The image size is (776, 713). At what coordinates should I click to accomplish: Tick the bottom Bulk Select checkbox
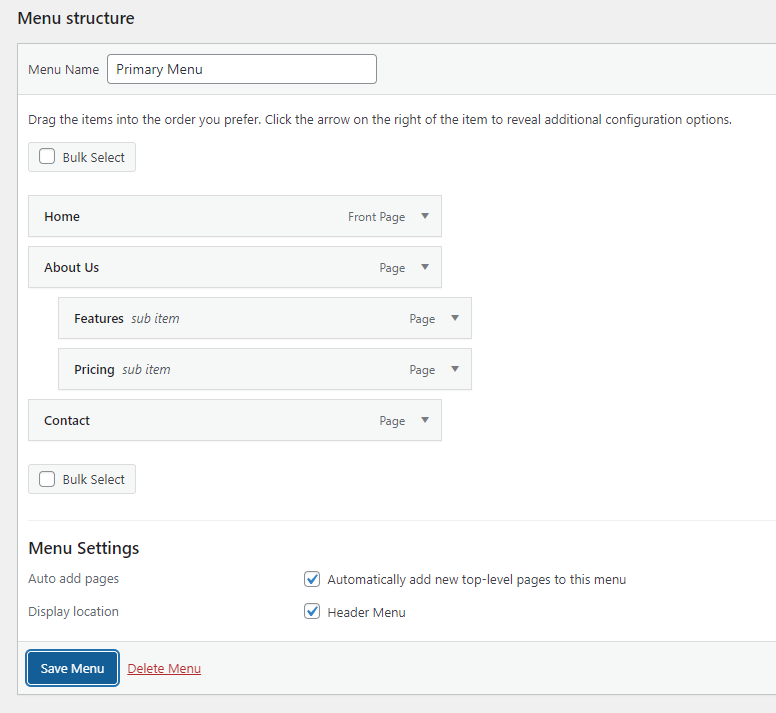click(x=47, y=479)
